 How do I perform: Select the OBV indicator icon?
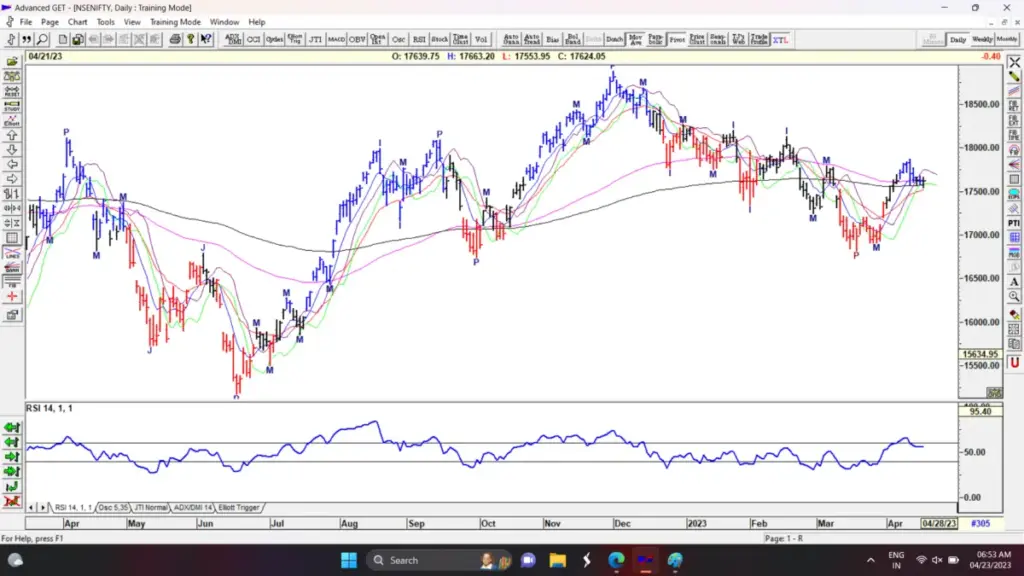click(357, 39)
